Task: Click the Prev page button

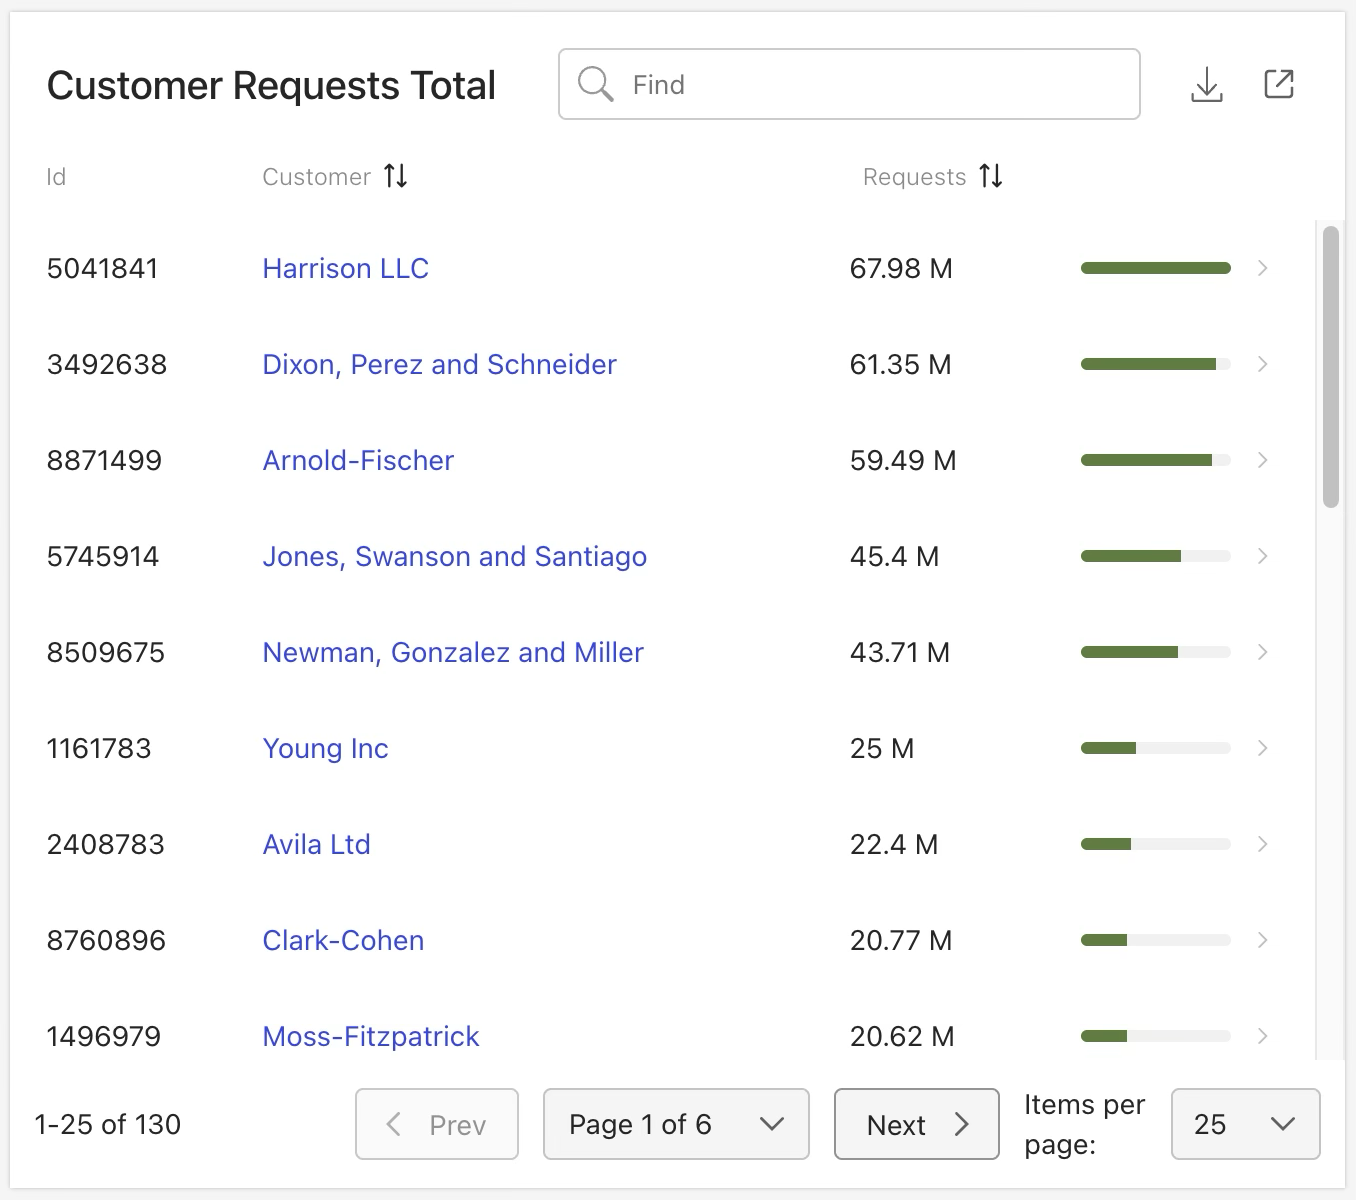Action: [437, 1124]
